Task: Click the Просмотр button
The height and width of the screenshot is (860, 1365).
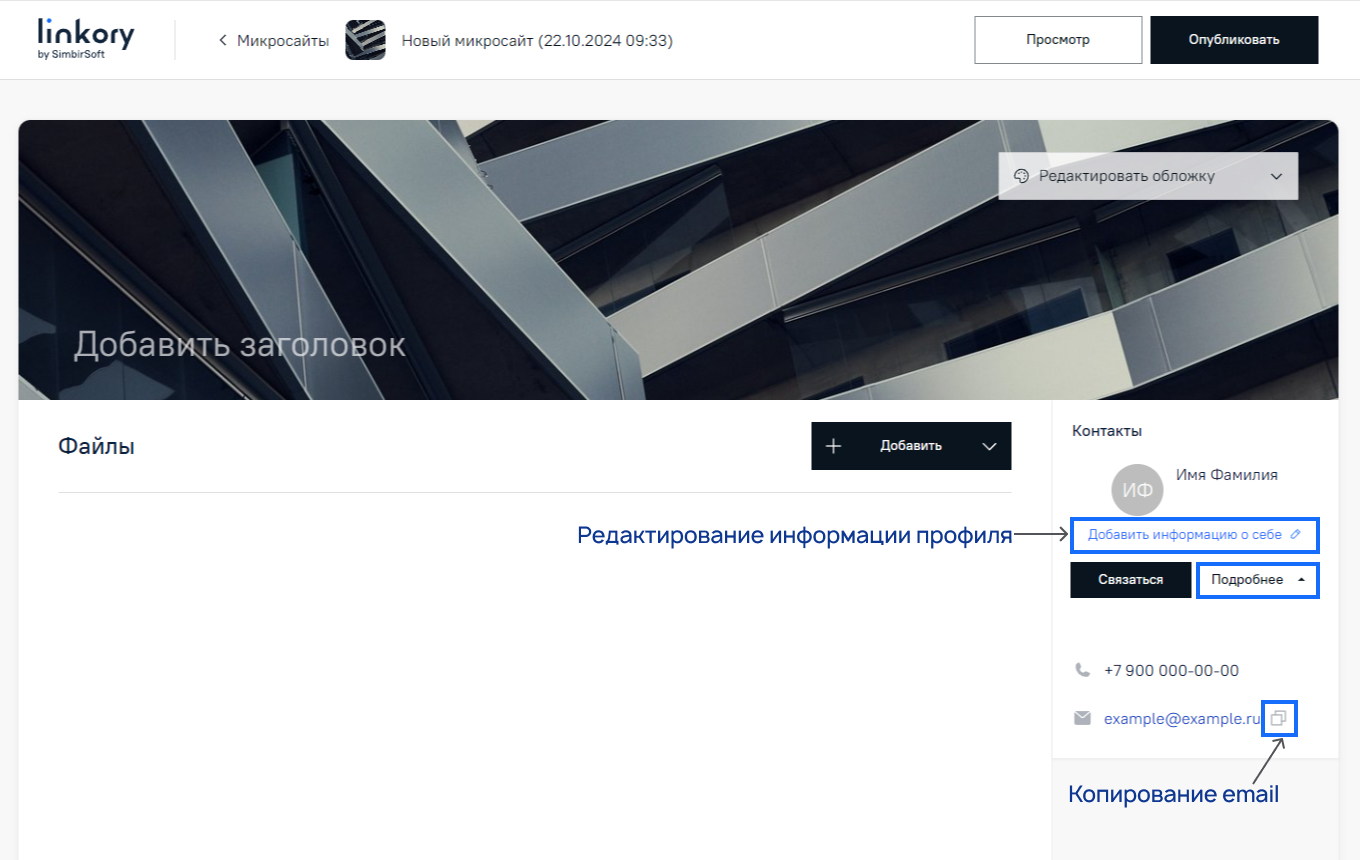Action: [1057, 40]
